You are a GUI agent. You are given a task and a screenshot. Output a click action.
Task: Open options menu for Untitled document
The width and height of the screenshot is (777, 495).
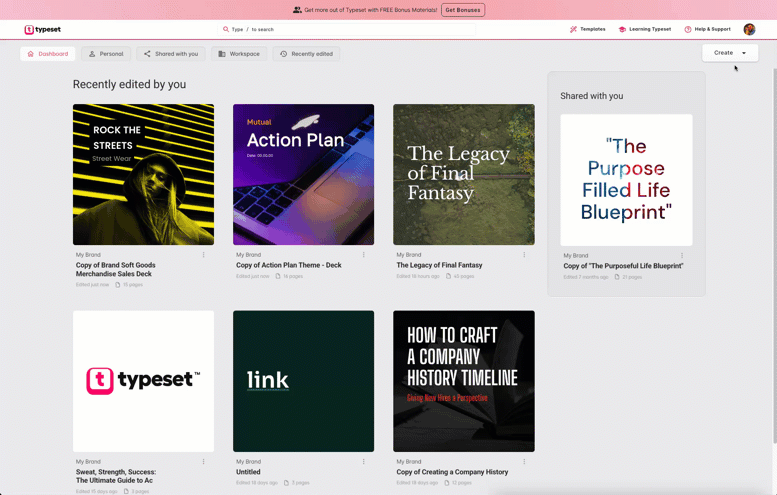coord(363,461)
